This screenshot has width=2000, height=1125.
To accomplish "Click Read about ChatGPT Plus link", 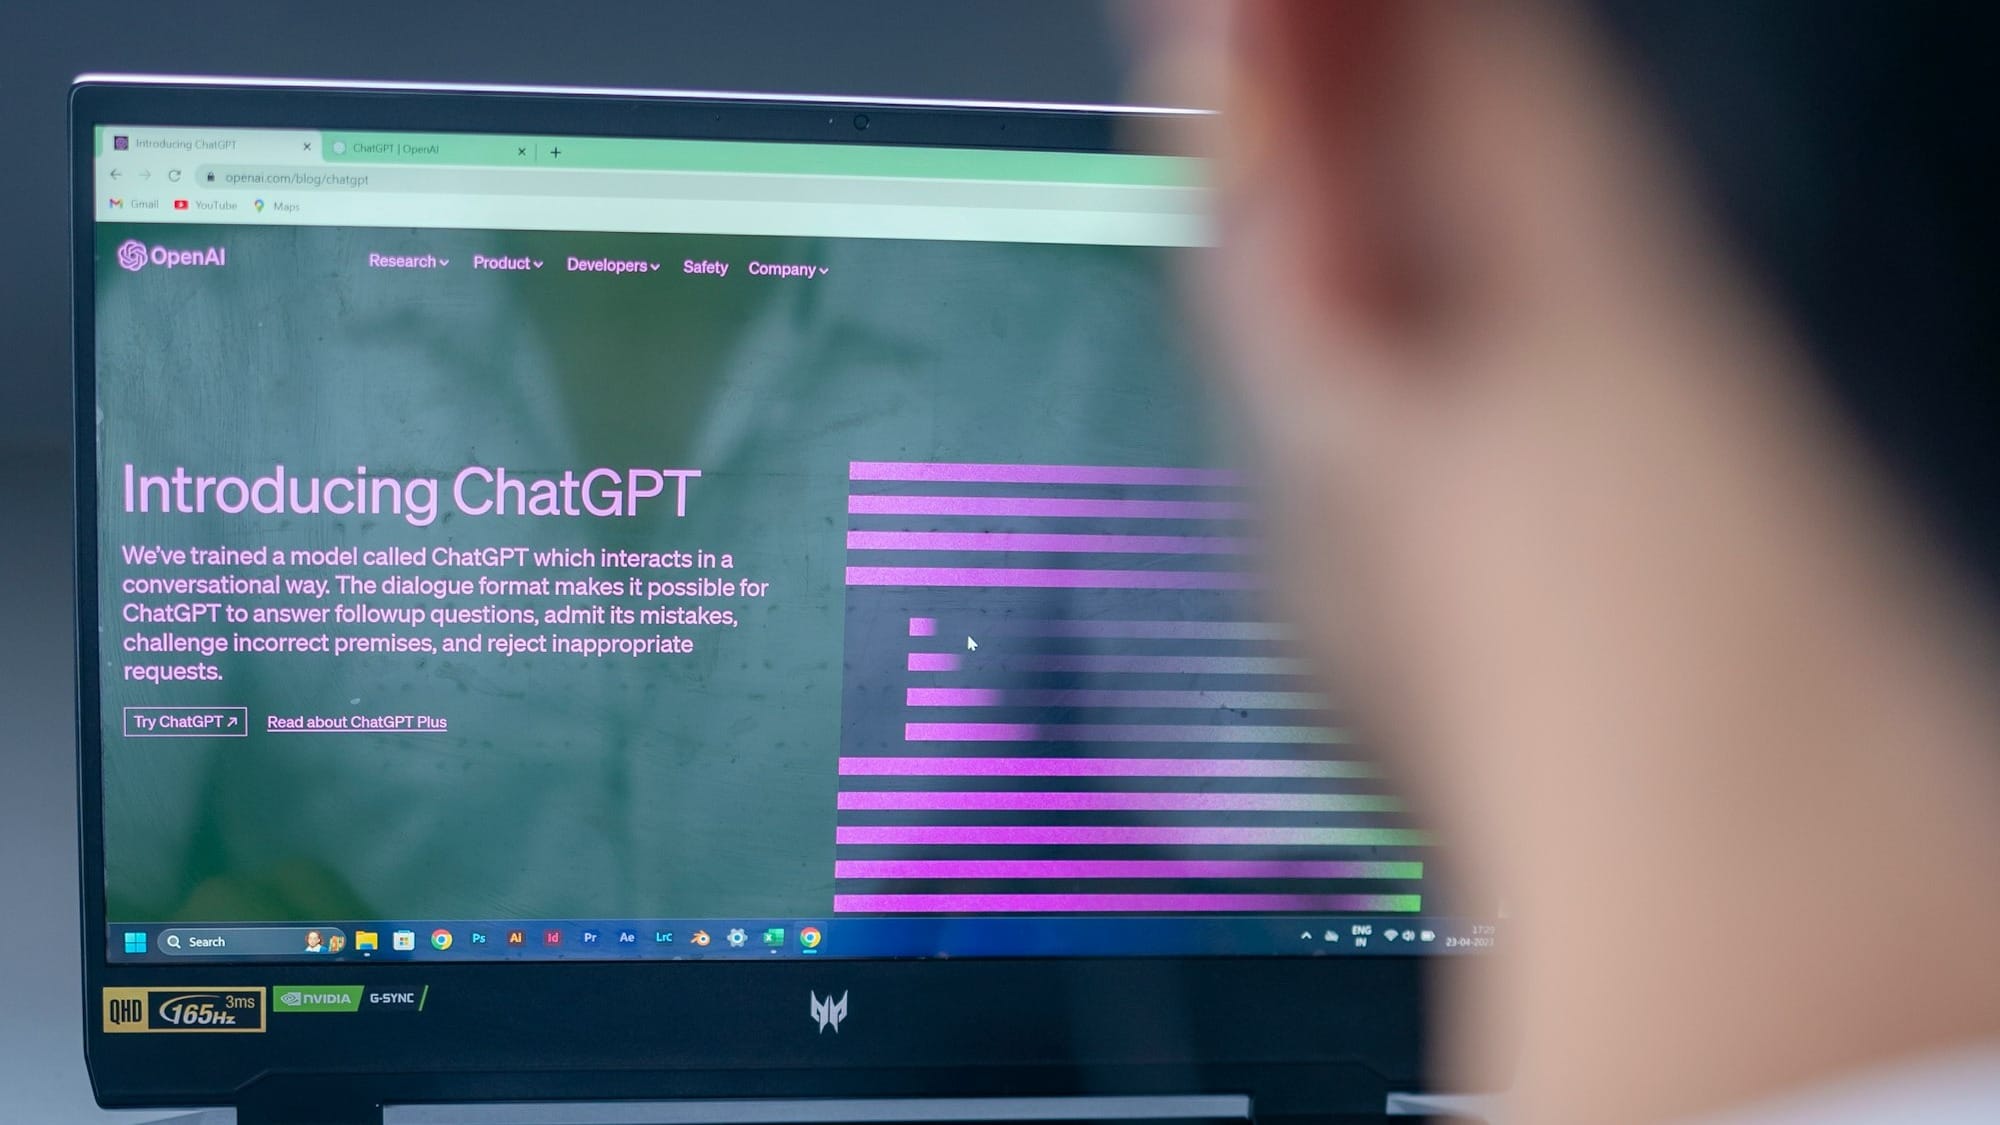I will 356,721.
